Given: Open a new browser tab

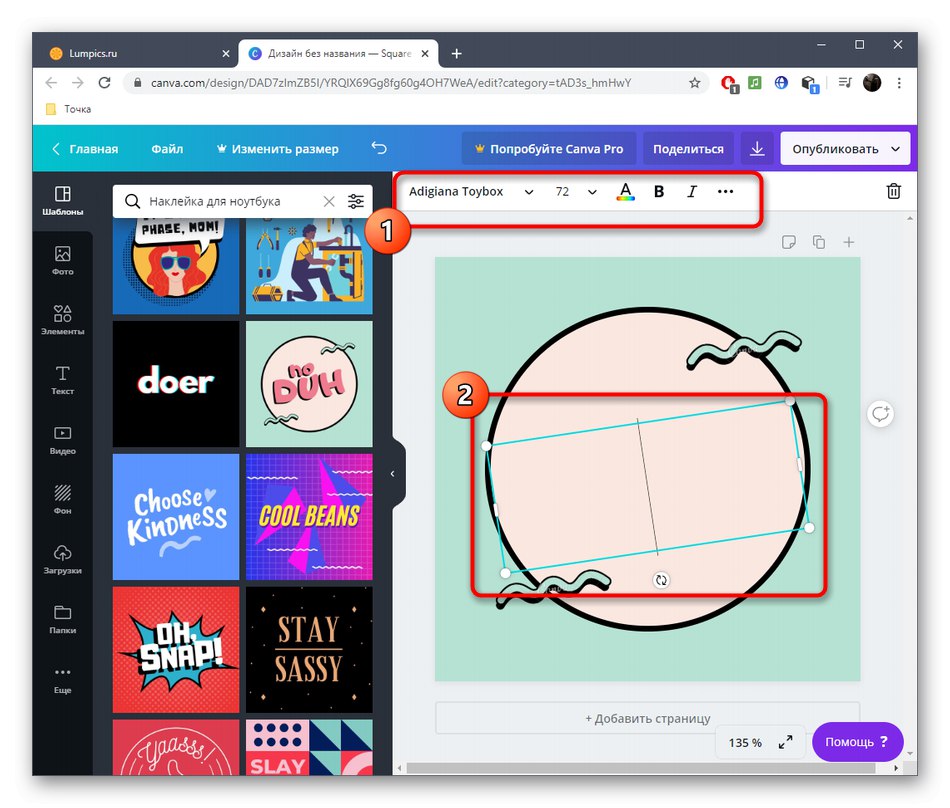Looking at the screenshot, I should (x=457, y=54).
